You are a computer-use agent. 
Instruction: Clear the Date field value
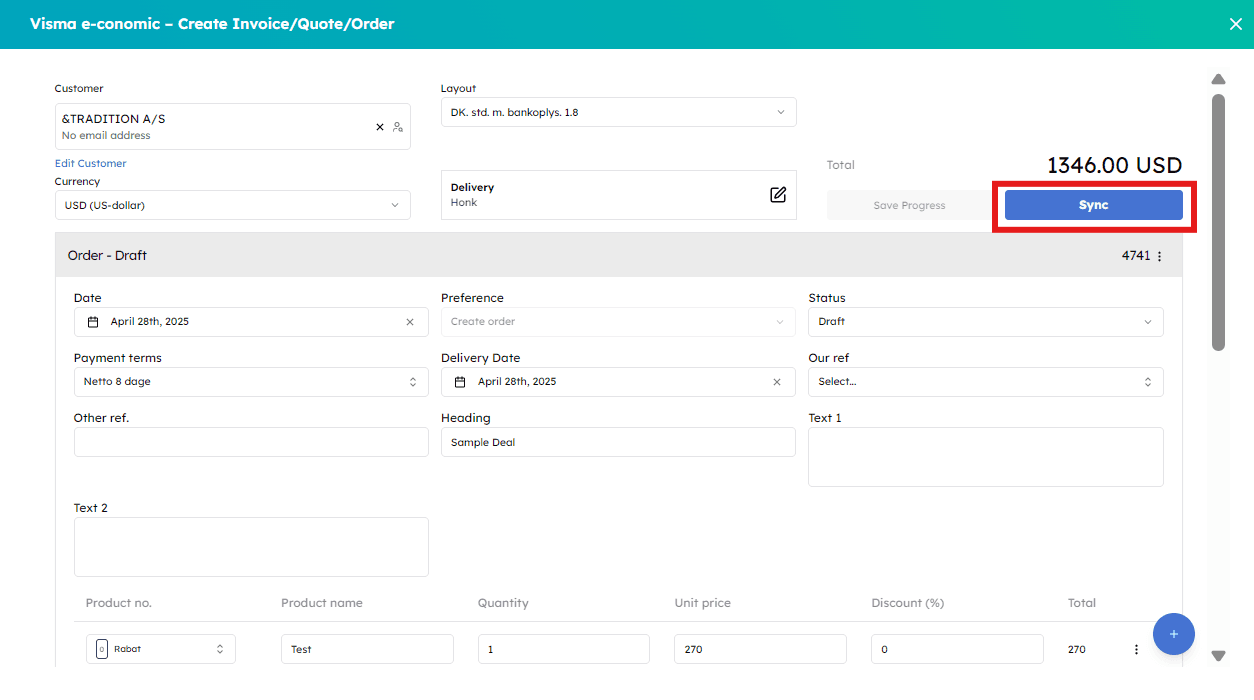point(410,322)
